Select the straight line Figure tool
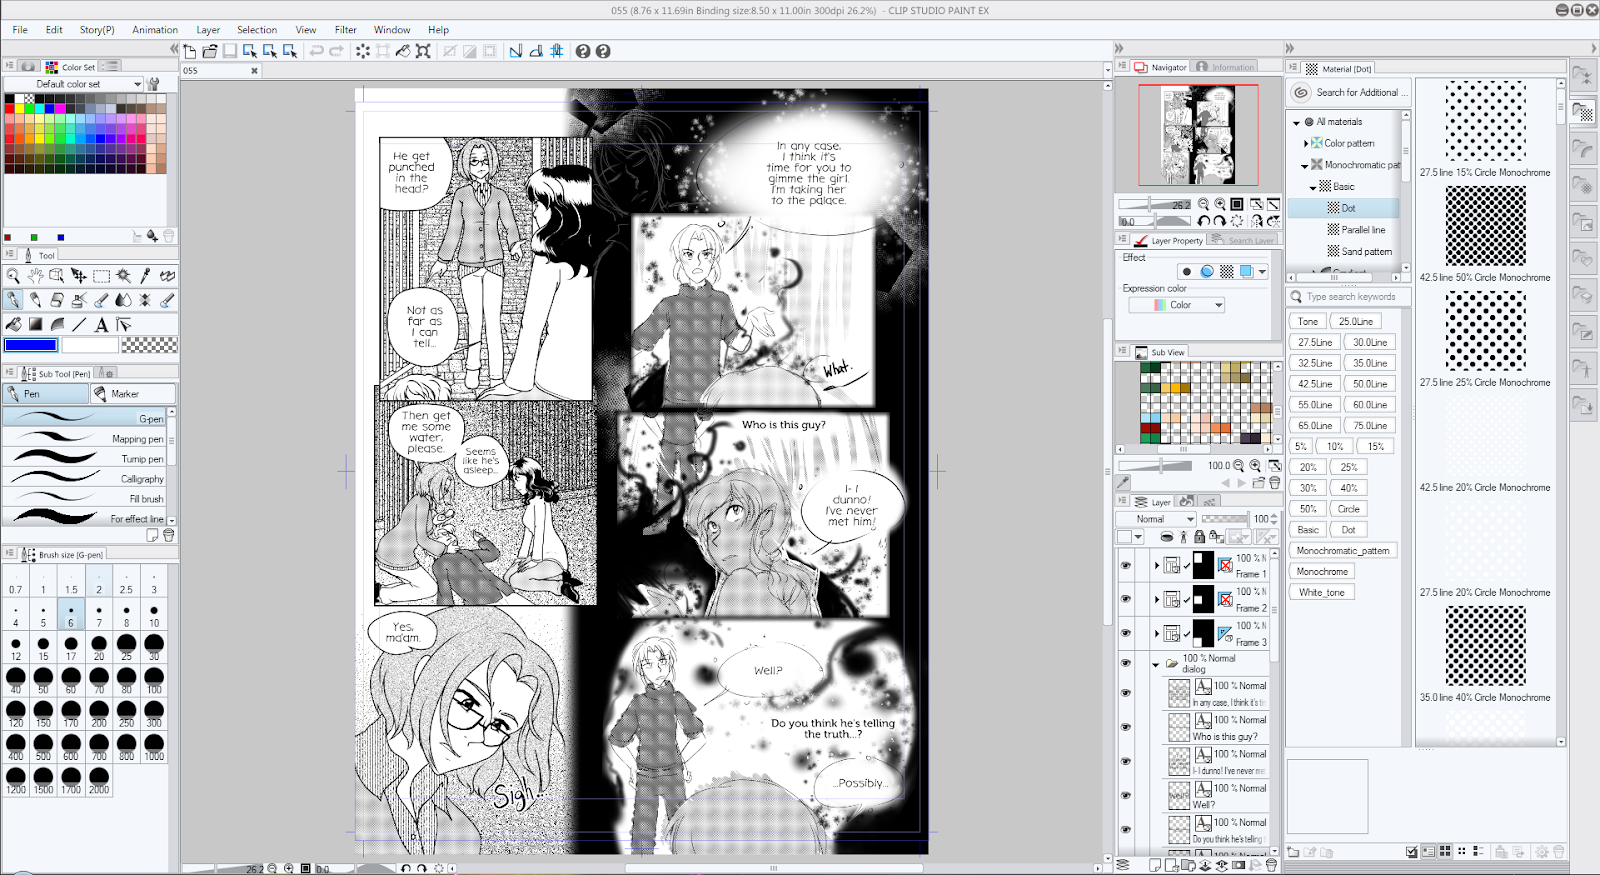 79,324
